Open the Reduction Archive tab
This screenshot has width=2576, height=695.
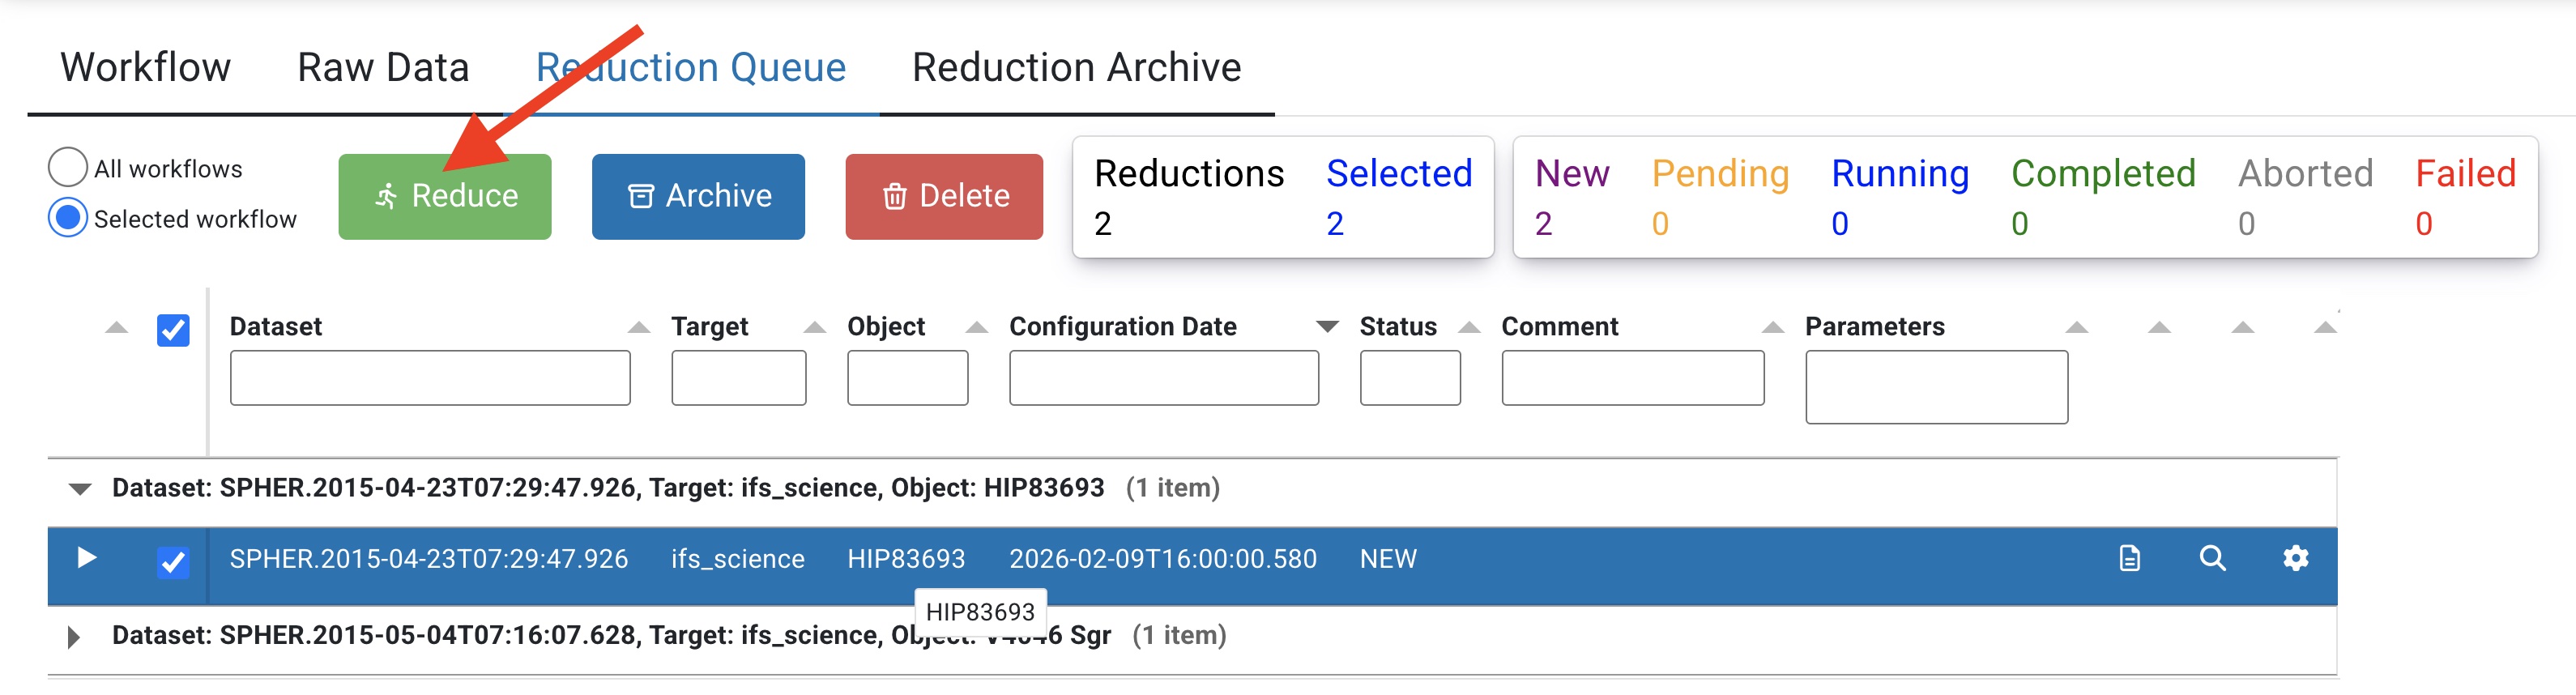(x=1077, y=67)
